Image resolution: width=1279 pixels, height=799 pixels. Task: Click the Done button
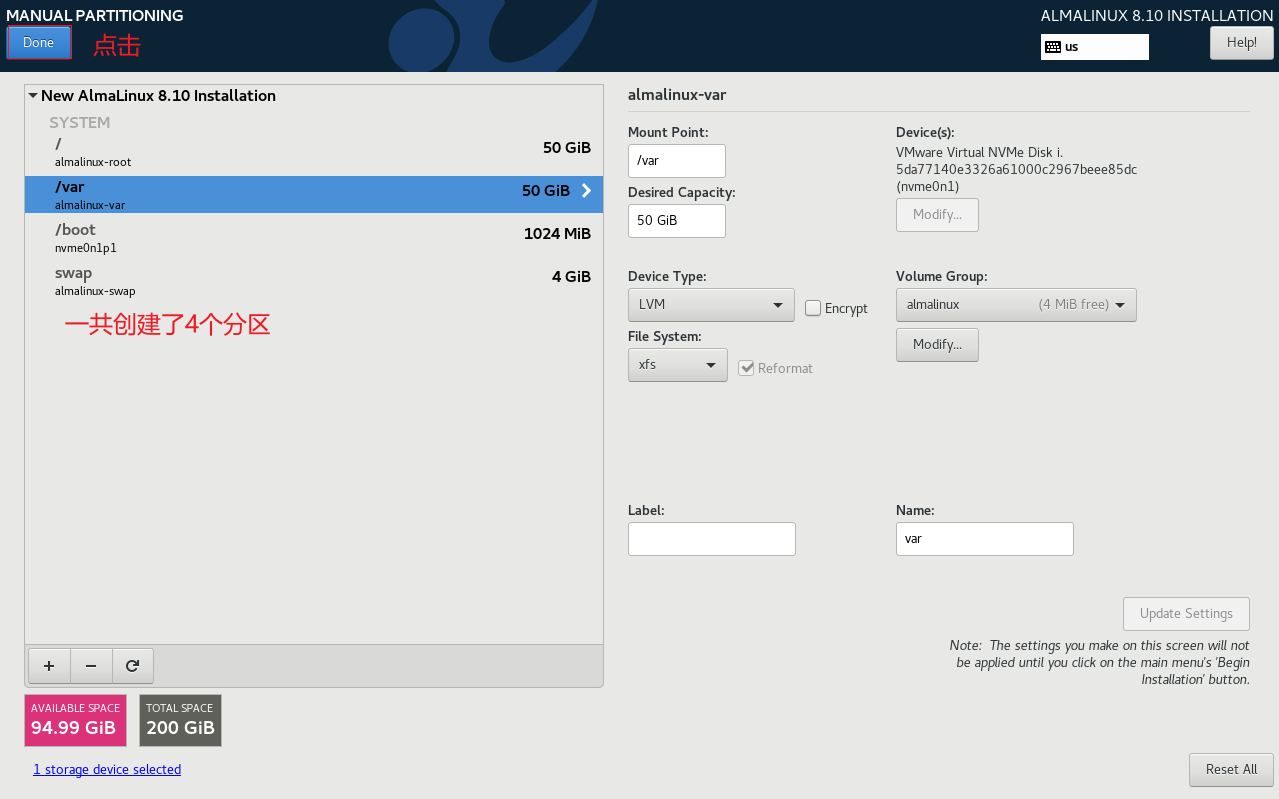(x=39, y=43)
